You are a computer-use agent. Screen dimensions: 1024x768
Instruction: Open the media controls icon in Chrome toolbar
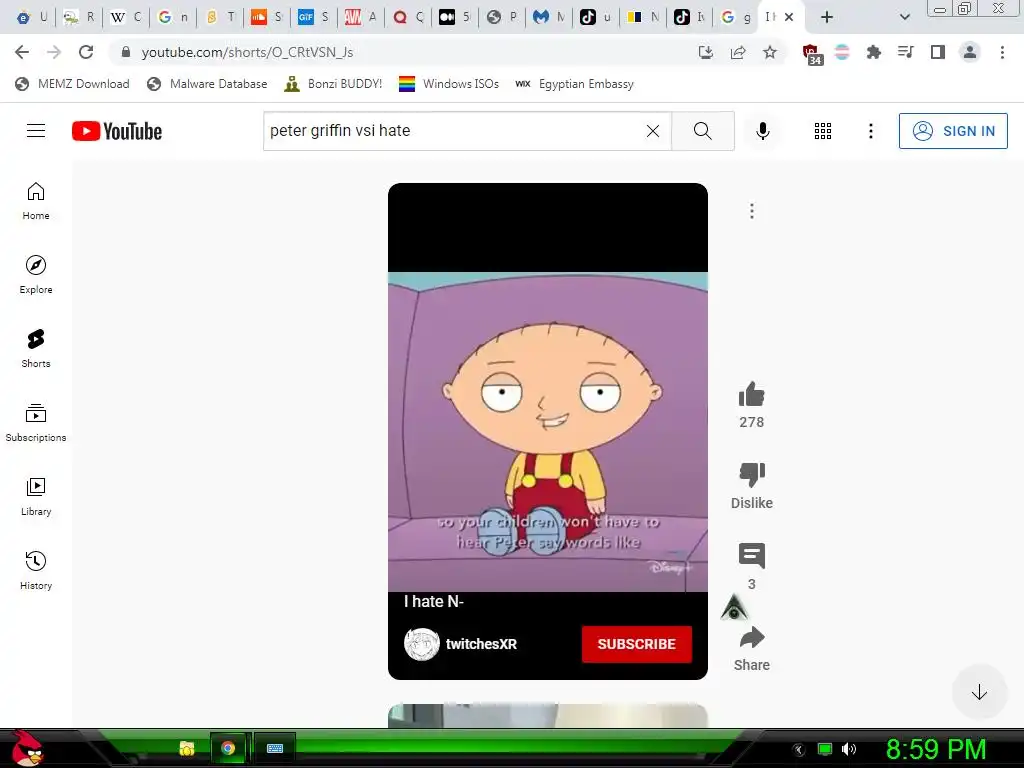[905, 52]
